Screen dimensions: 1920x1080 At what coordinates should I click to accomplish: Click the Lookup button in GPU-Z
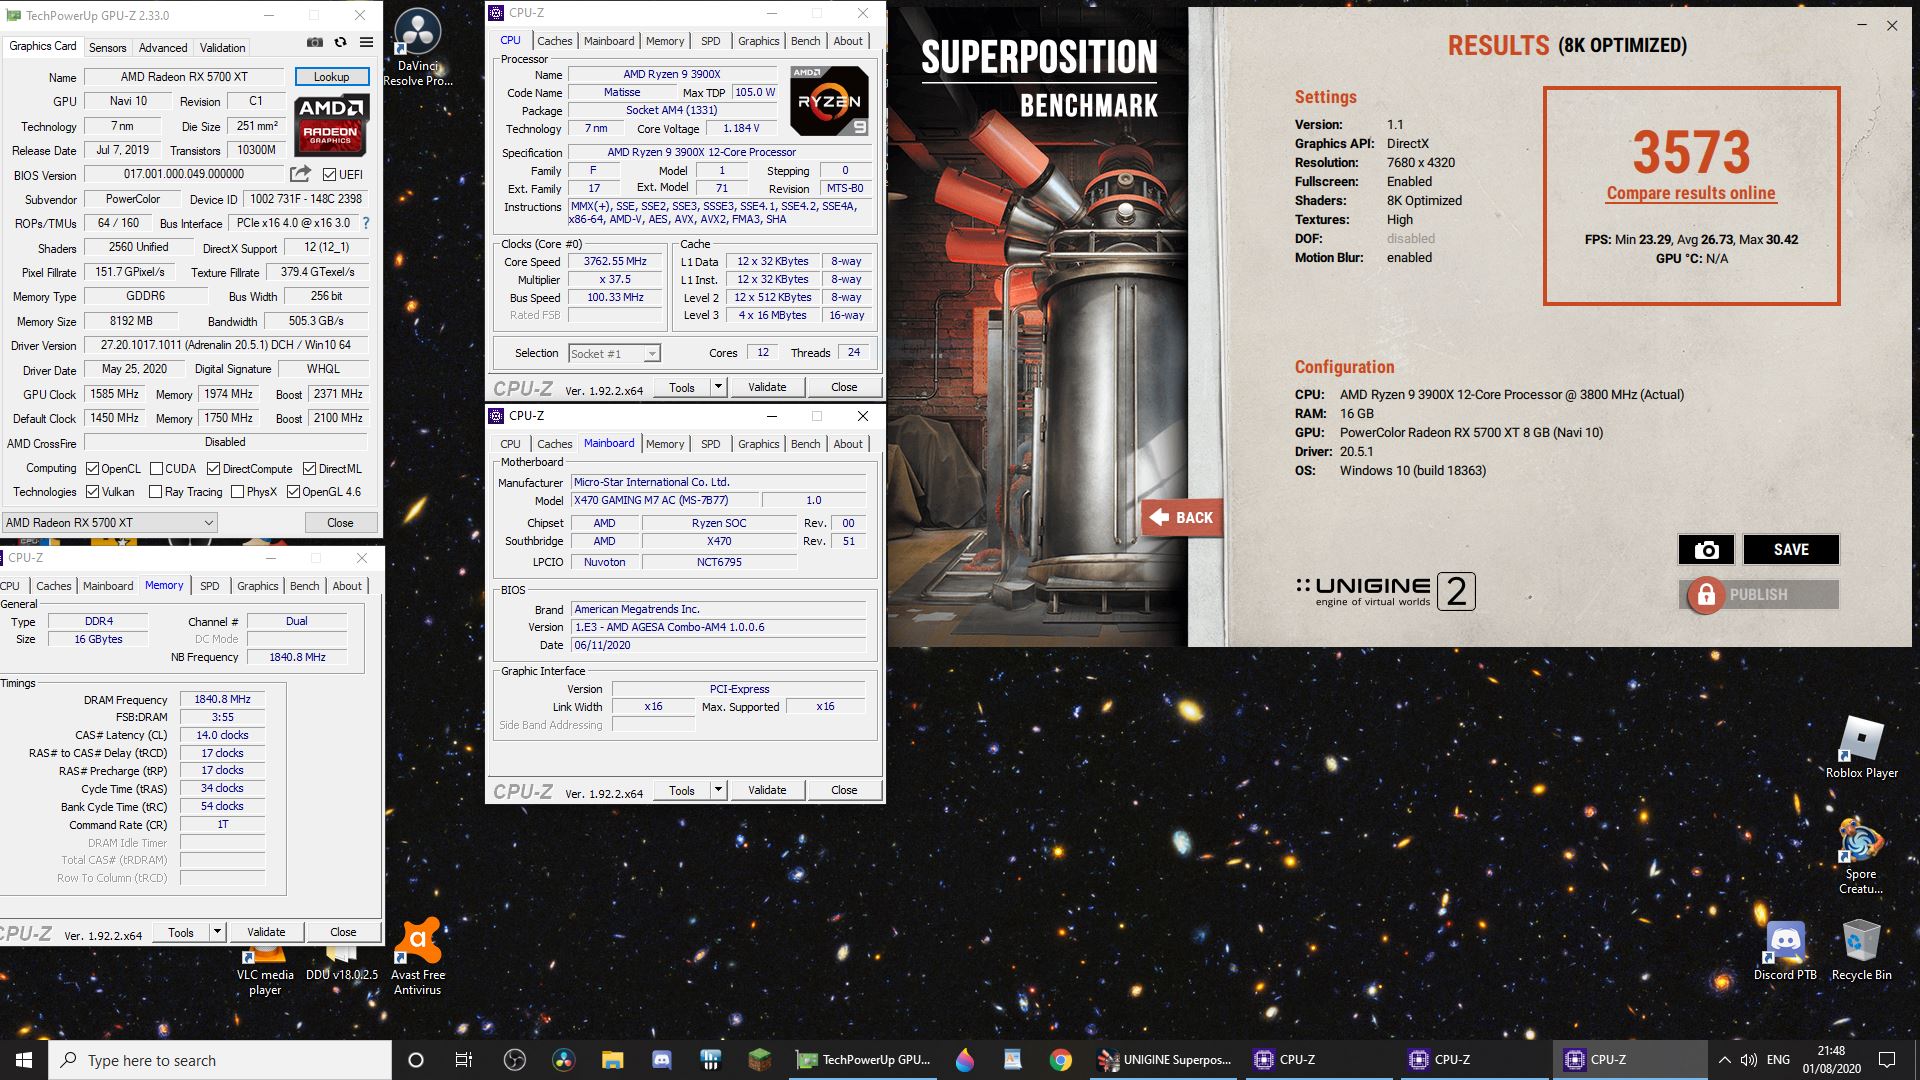332,77
